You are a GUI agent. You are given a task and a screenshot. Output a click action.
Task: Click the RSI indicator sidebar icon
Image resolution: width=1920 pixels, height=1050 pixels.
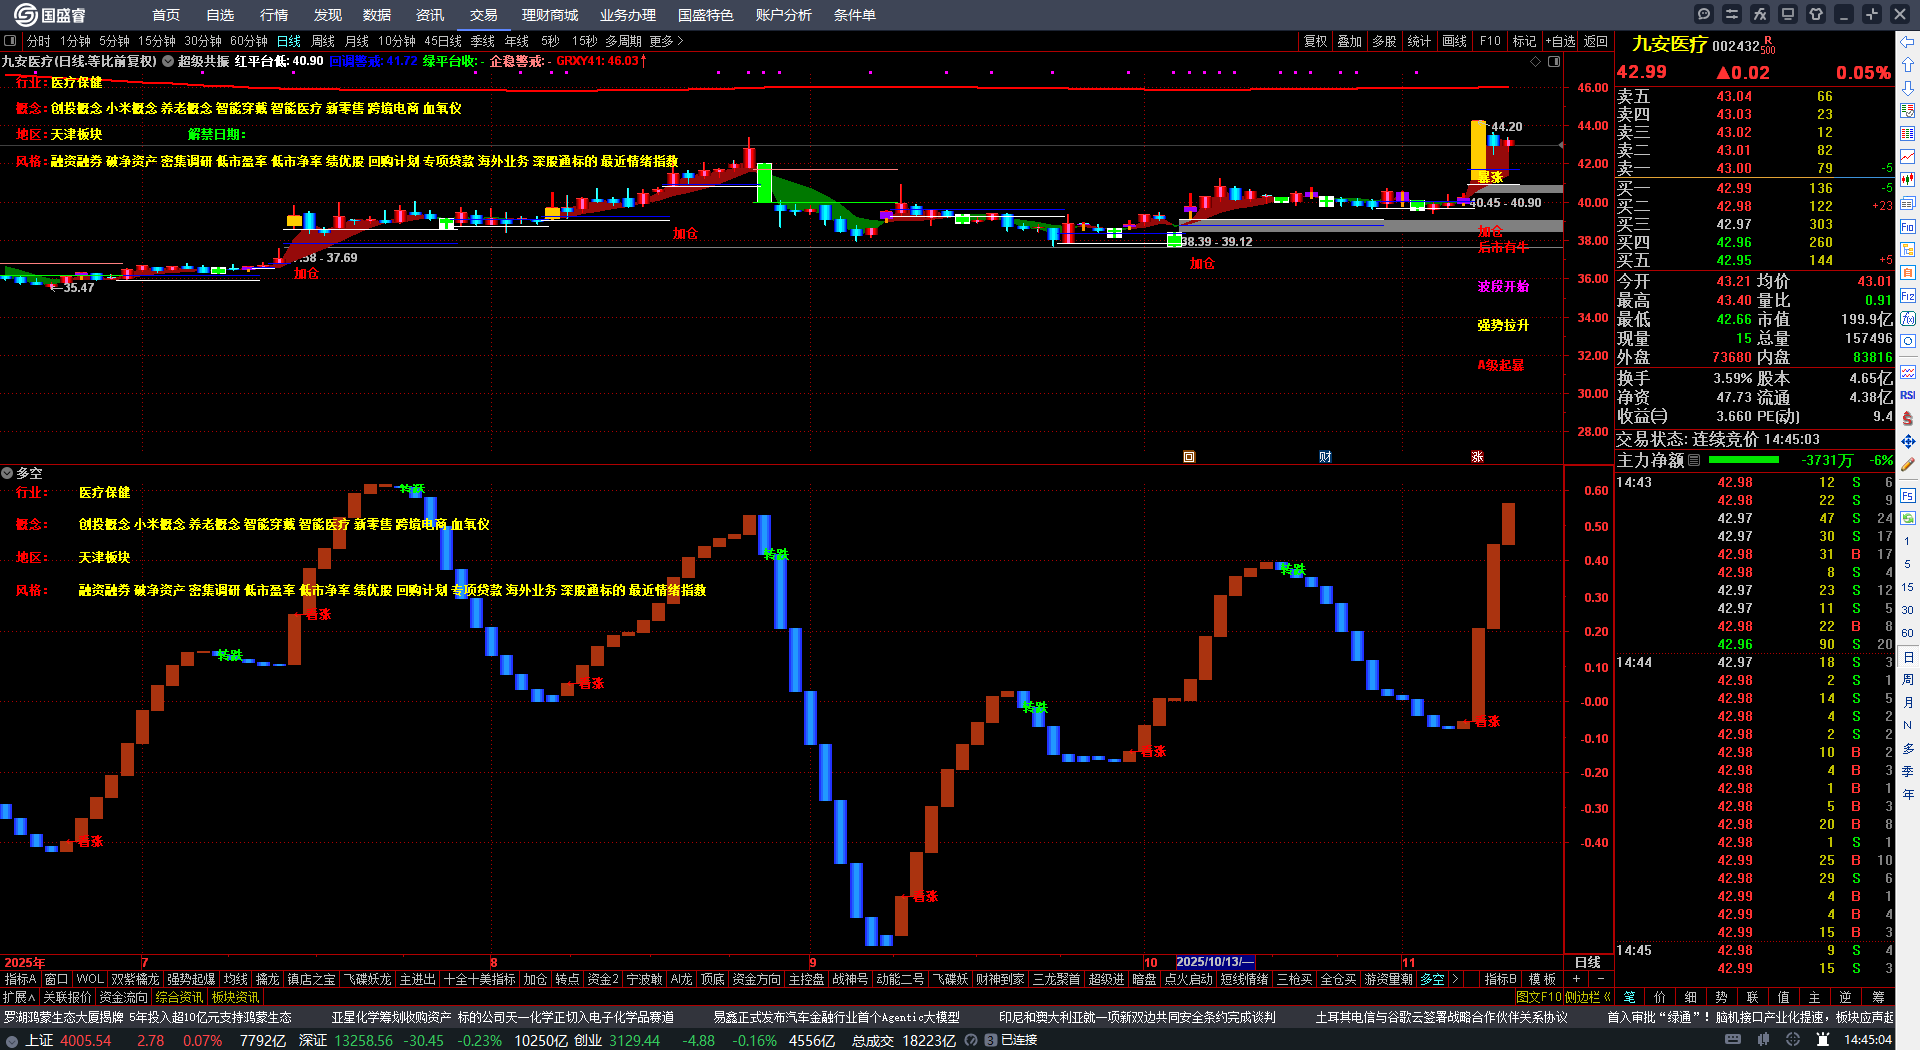[1908, 395]
